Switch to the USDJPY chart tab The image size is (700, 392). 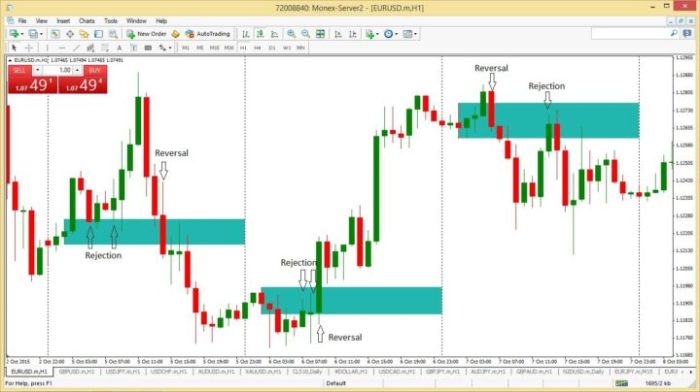[123, 371]
